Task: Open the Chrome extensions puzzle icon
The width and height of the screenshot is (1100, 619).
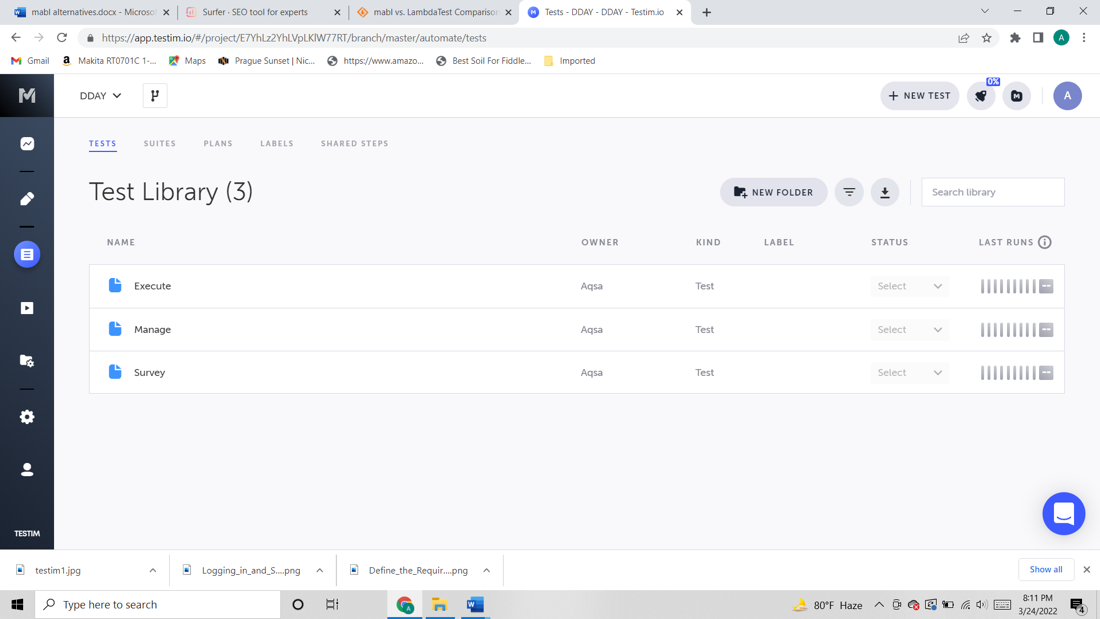Action: pos(1014,38)
